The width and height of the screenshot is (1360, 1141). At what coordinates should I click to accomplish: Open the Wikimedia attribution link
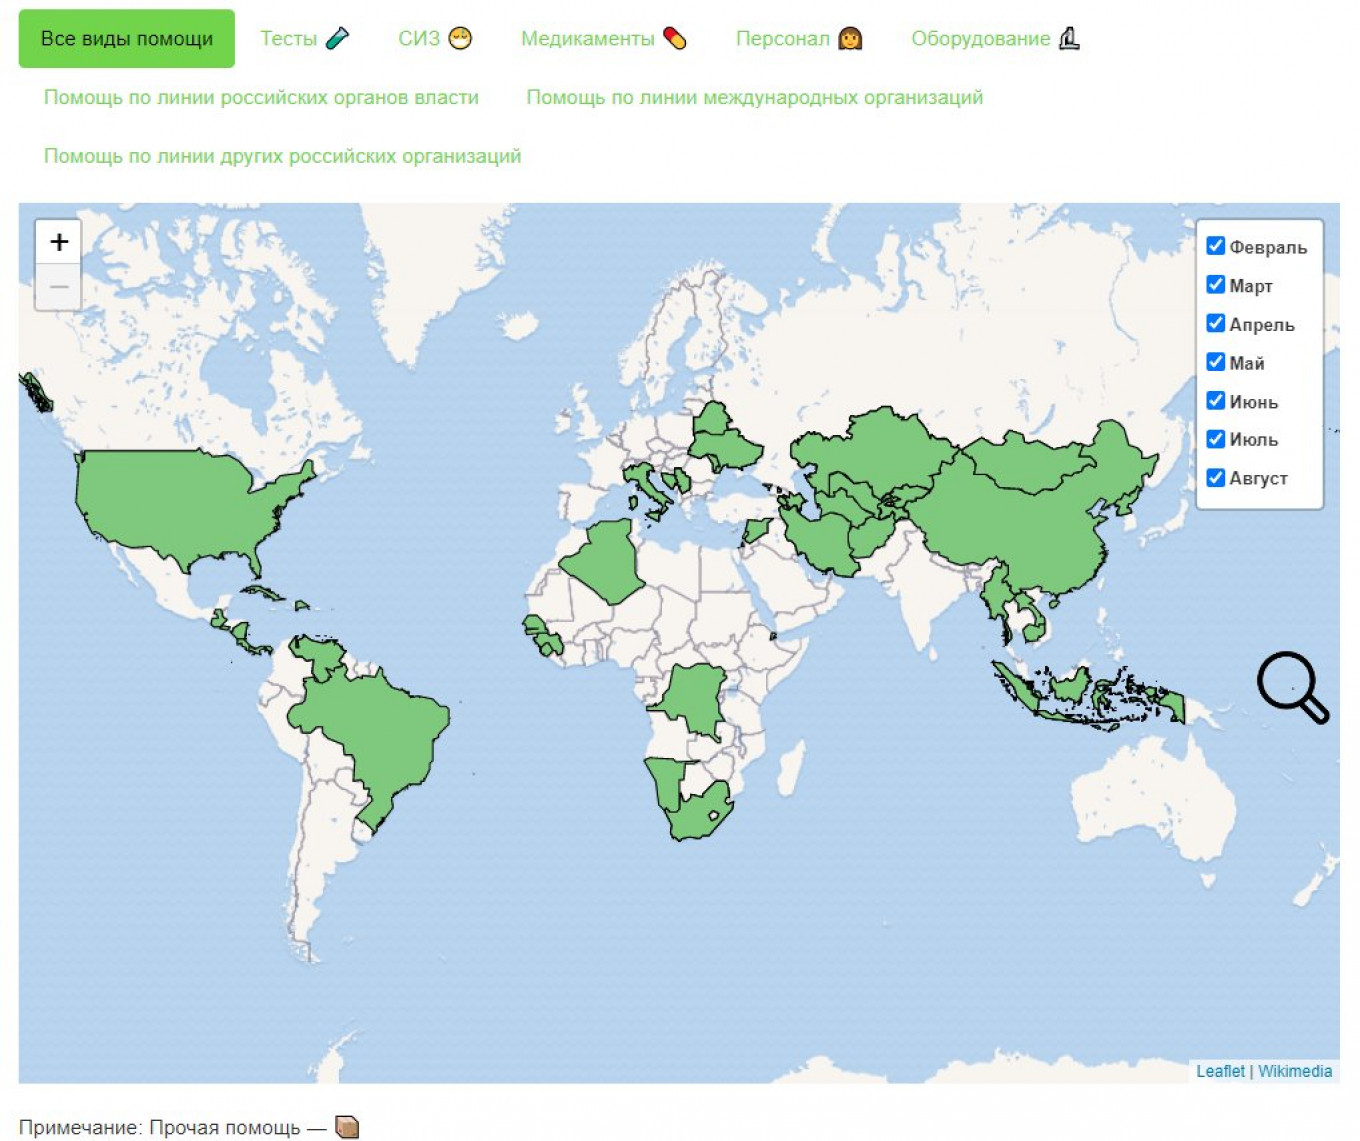[1295, 1071]
